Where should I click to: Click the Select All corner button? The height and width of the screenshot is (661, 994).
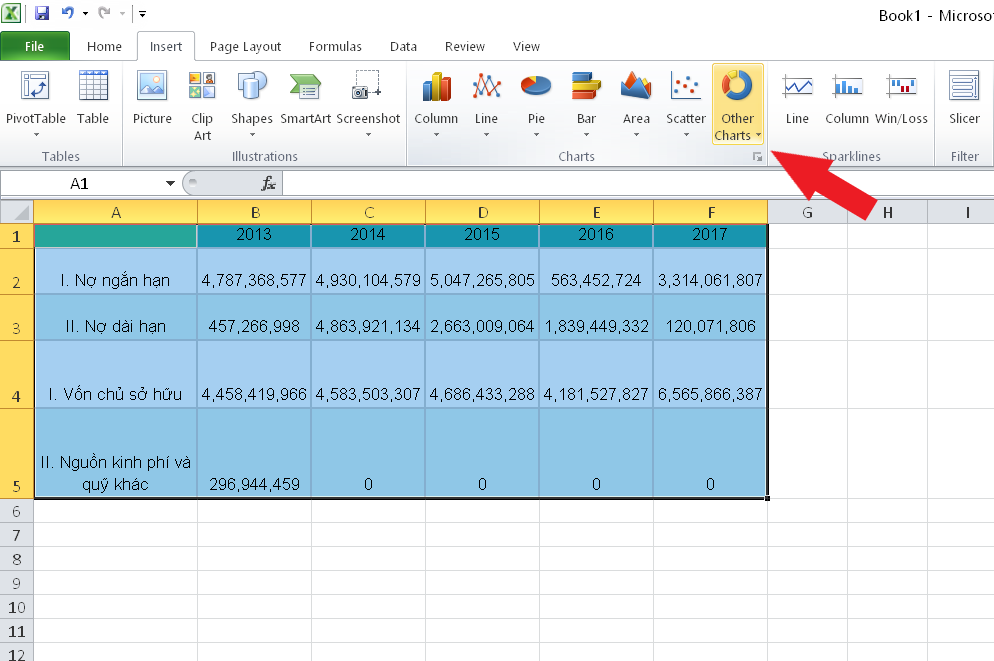click(17, 212)
